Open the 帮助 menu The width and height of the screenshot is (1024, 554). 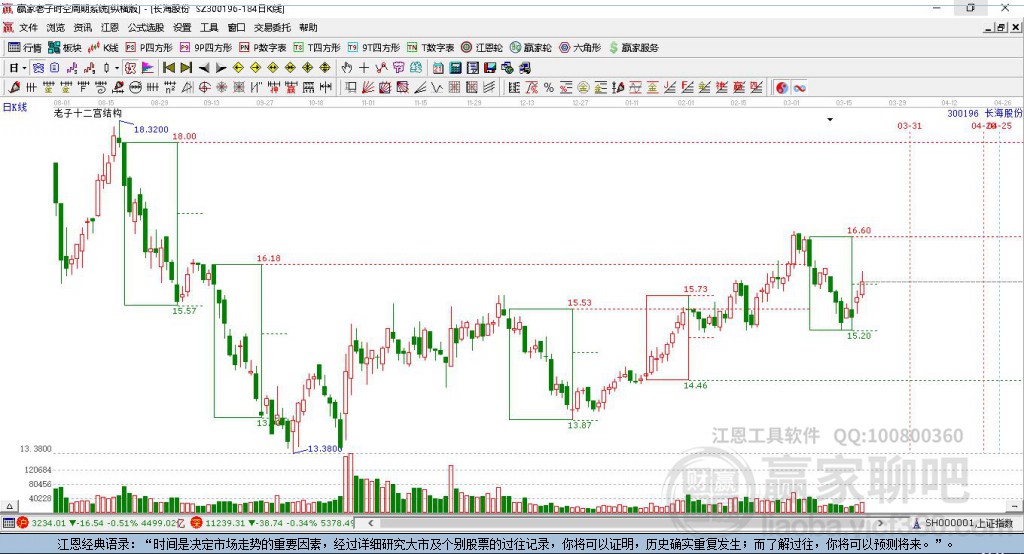[x=308, y=27]
